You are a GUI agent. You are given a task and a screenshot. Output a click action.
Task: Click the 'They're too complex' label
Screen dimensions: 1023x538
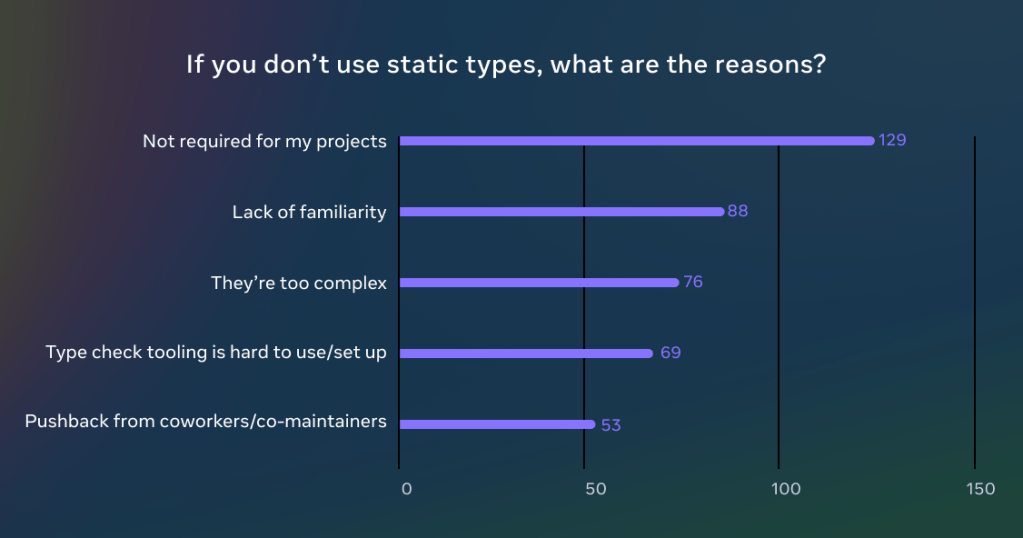click(x=298, y=283)
